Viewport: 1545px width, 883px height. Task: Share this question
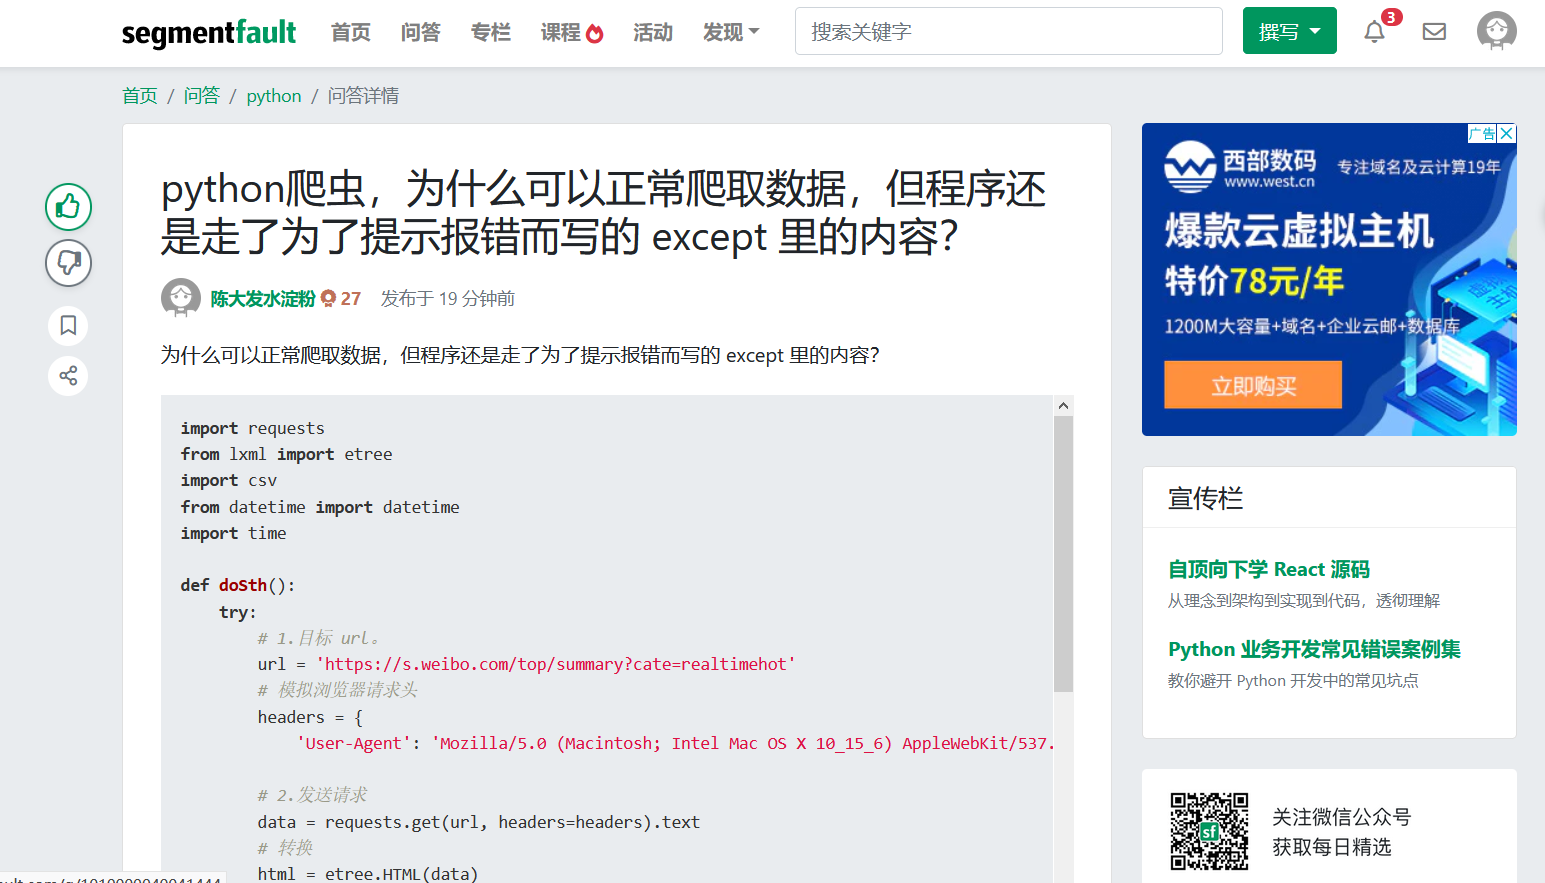pyautogui.click(x=68, y=376)
